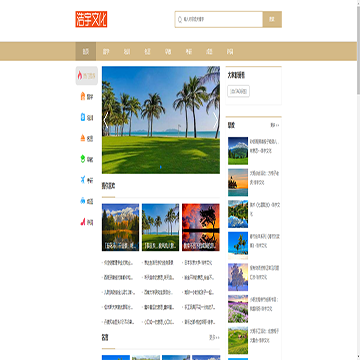Select the green sidebar category icon

tap(83, 159)
